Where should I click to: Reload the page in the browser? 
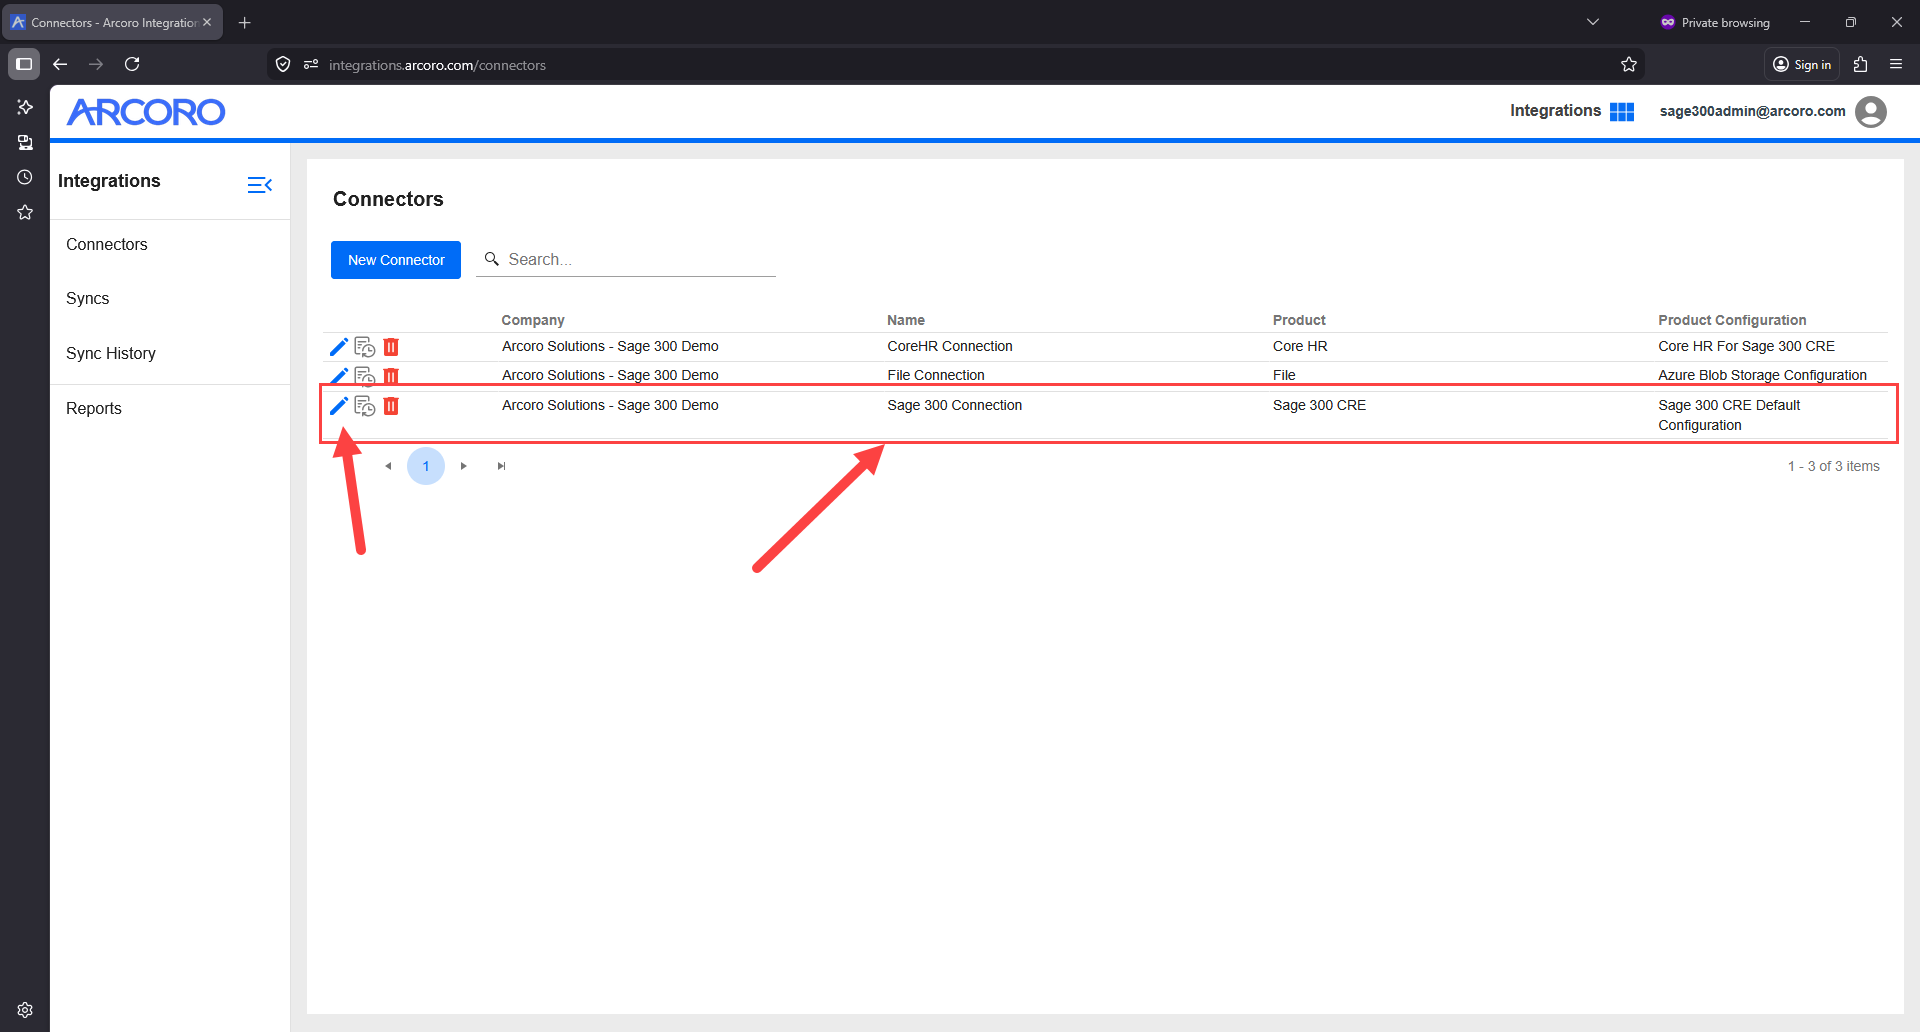point(132,64)
